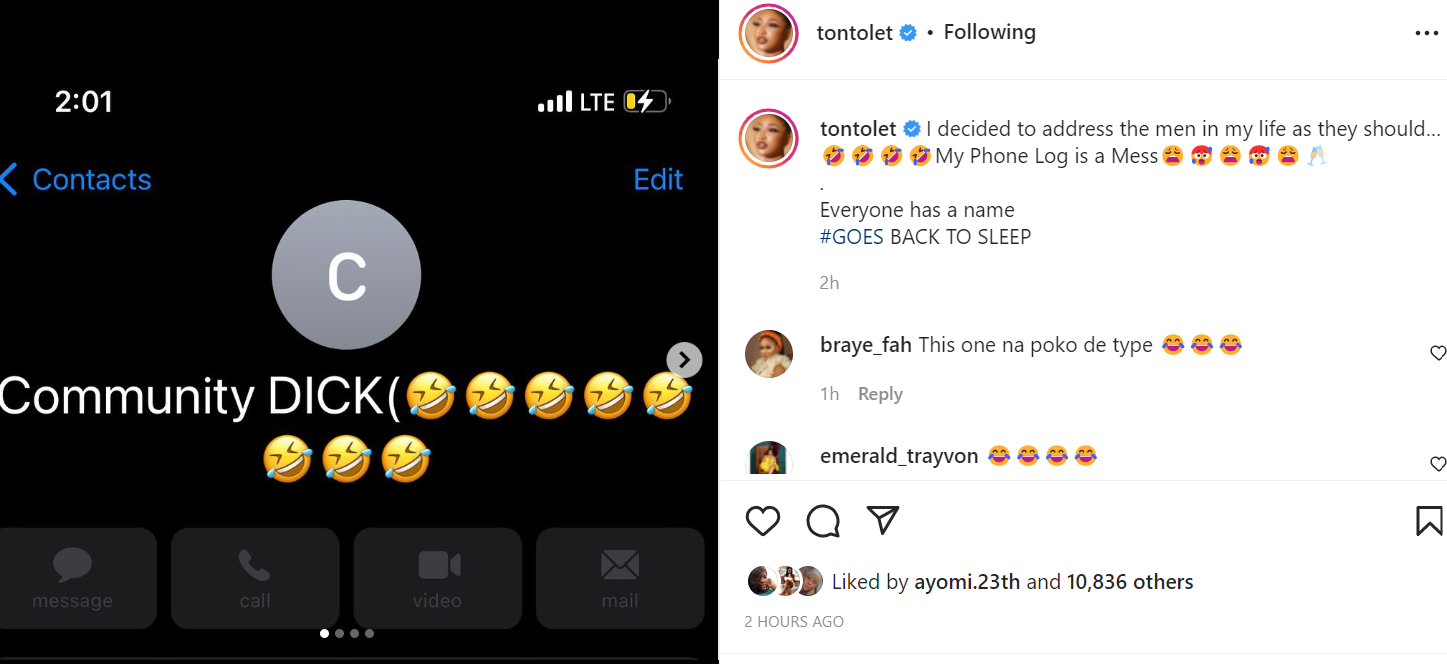This screenshot has height=664, width=1447.
Task: Open the ayomi.23th profile link
Action: pyautogui.click(x=967, y=582)
